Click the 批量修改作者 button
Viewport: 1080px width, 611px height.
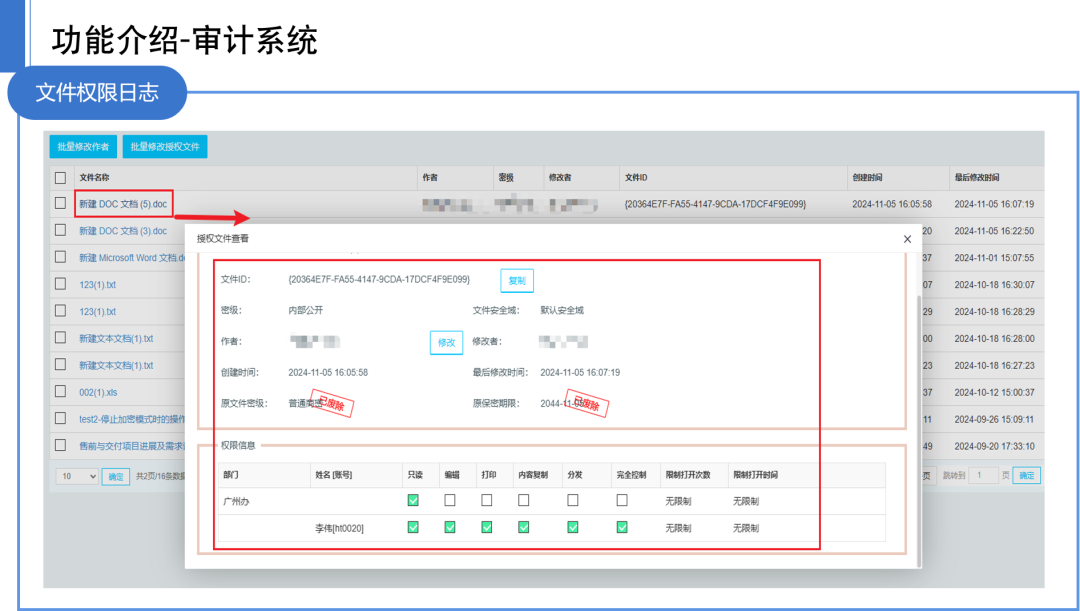point(83,147)
